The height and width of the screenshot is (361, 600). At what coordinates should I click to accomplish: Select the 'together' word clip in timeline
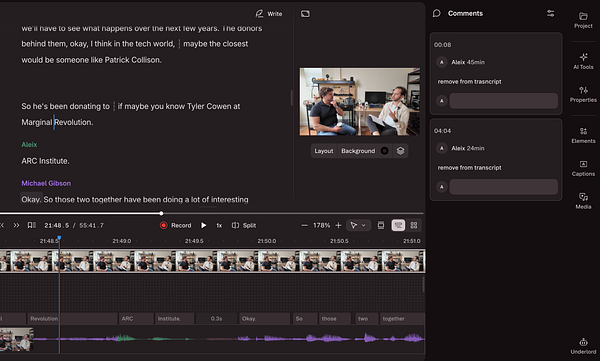click(402, 319)
